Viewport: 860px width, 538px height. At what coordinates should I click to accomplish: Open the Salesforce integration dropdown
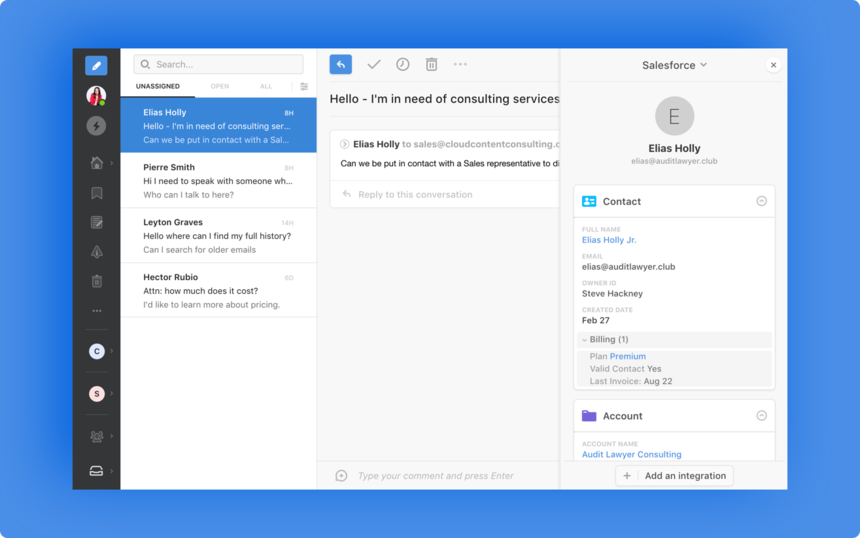[x=675, y=65]
